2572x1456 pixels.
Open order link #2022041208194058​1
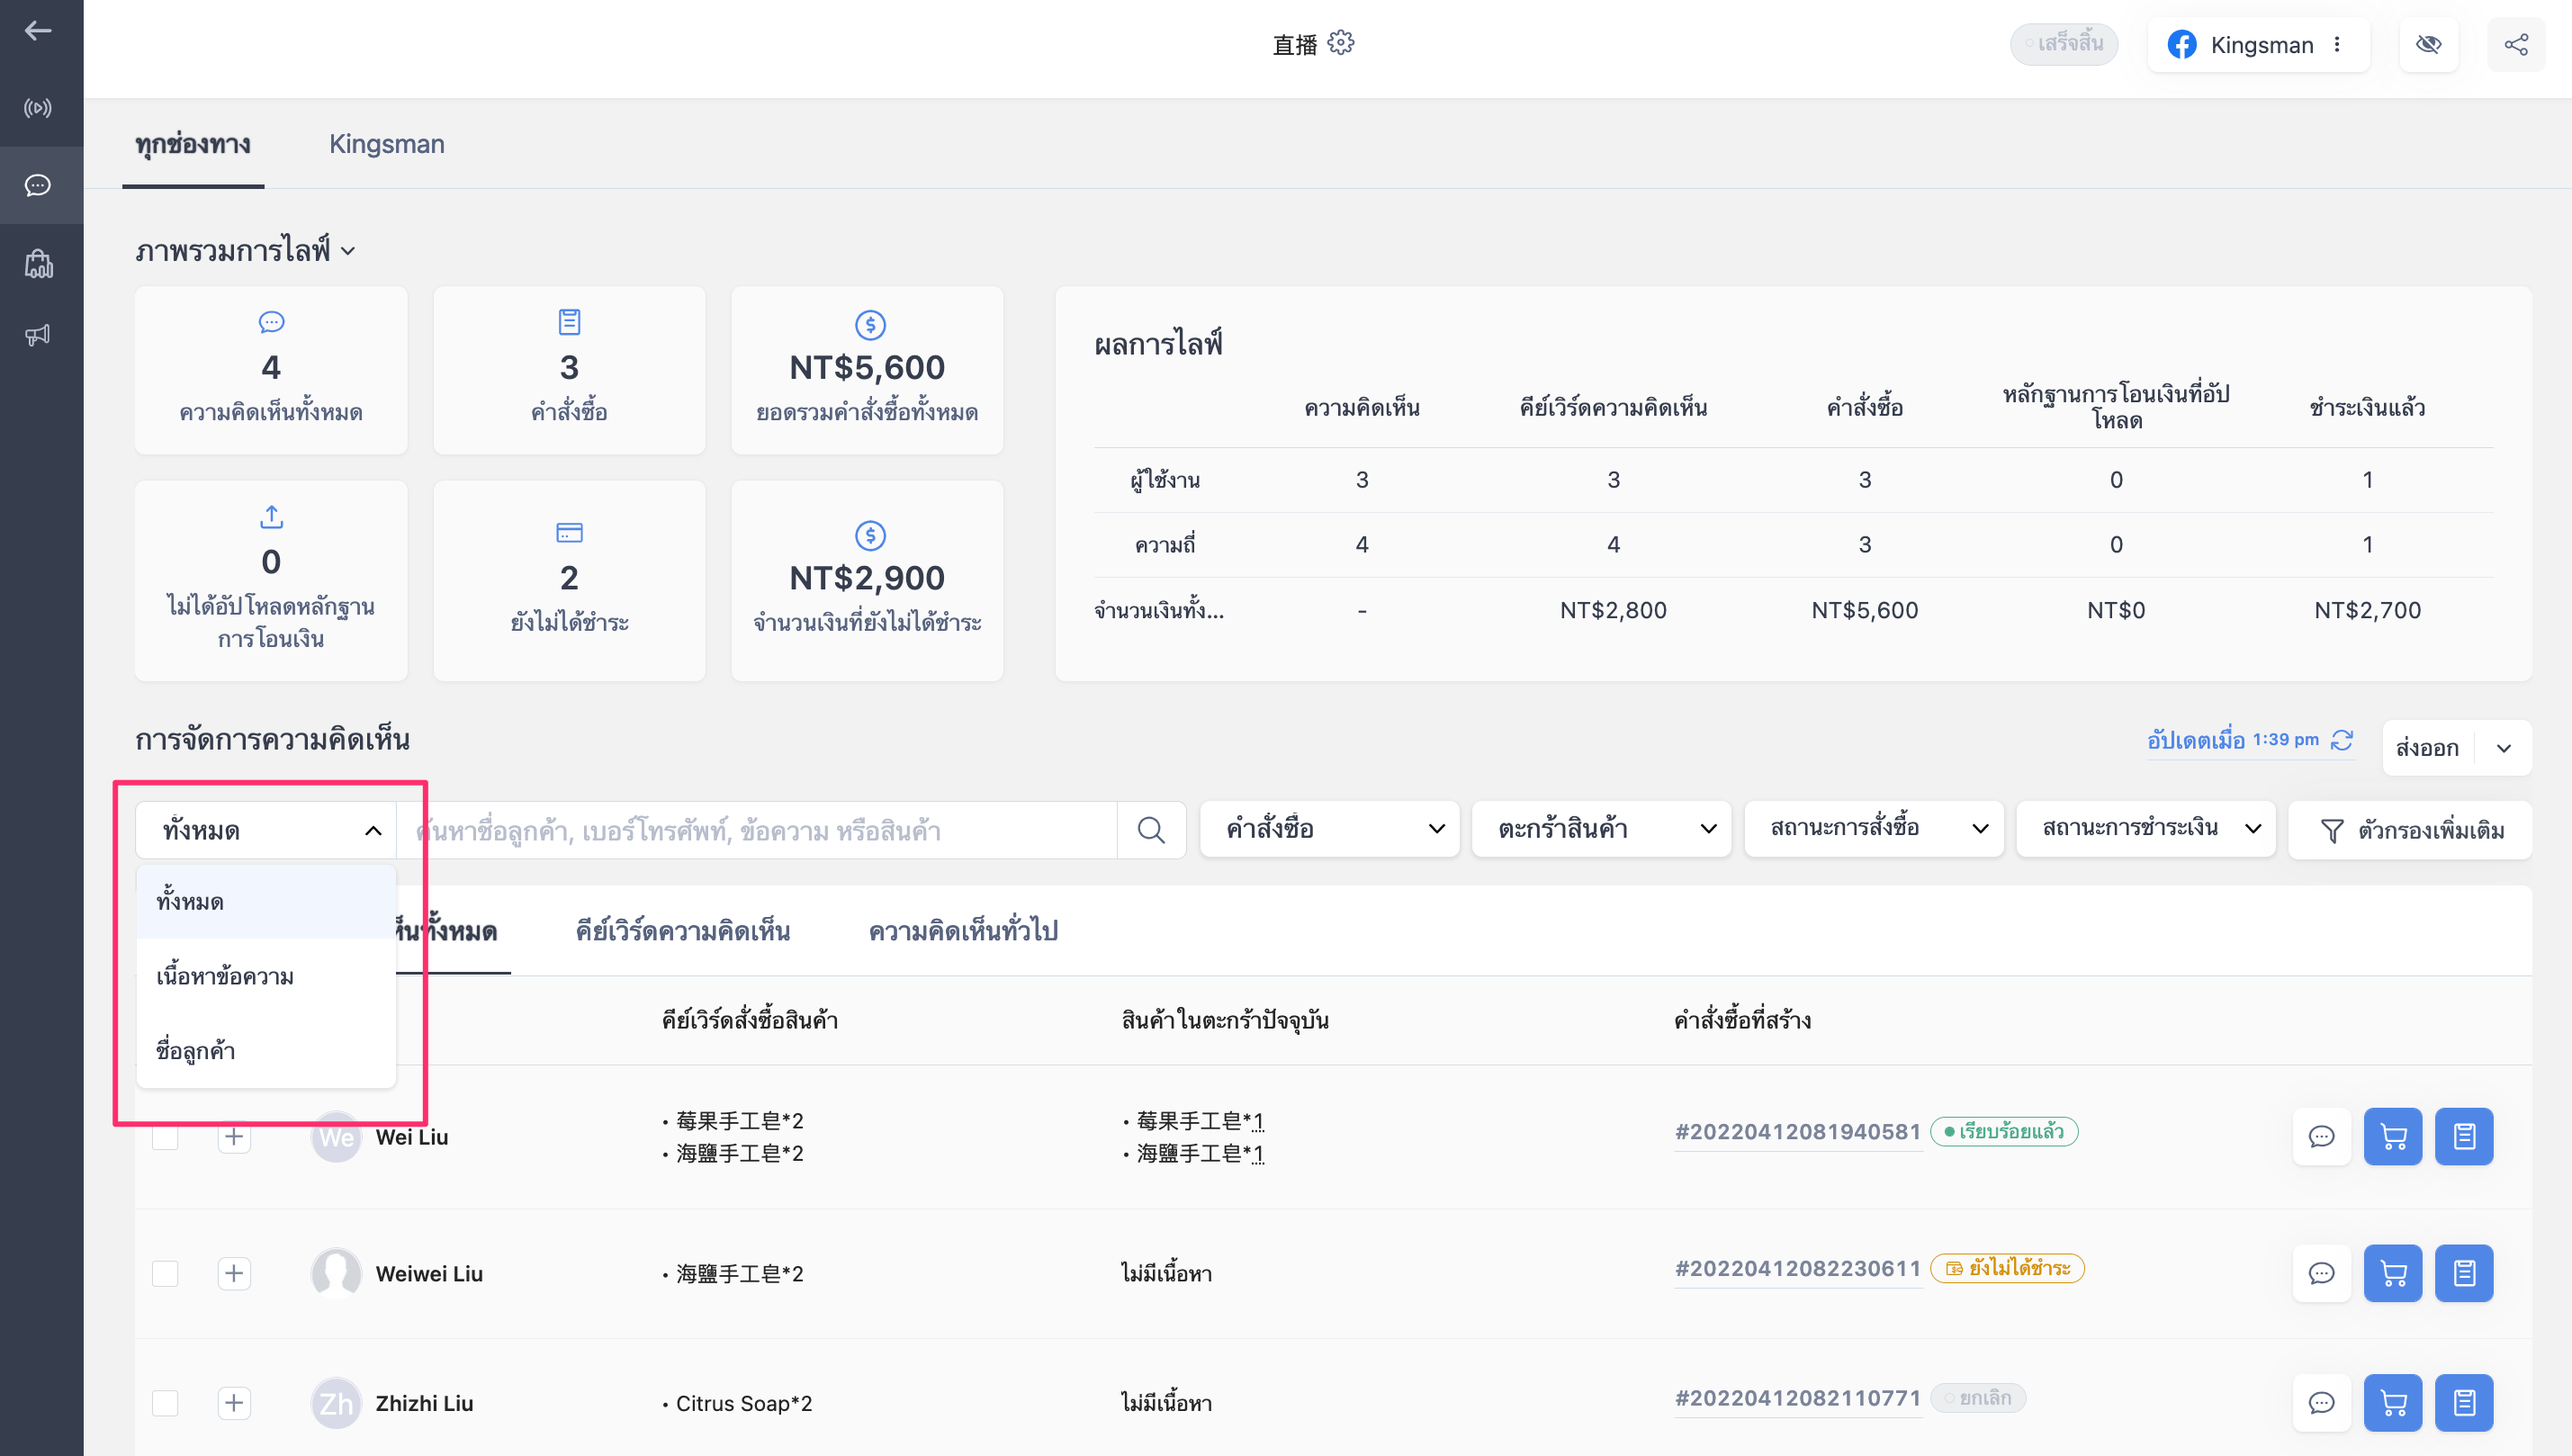point(1798,1132)
